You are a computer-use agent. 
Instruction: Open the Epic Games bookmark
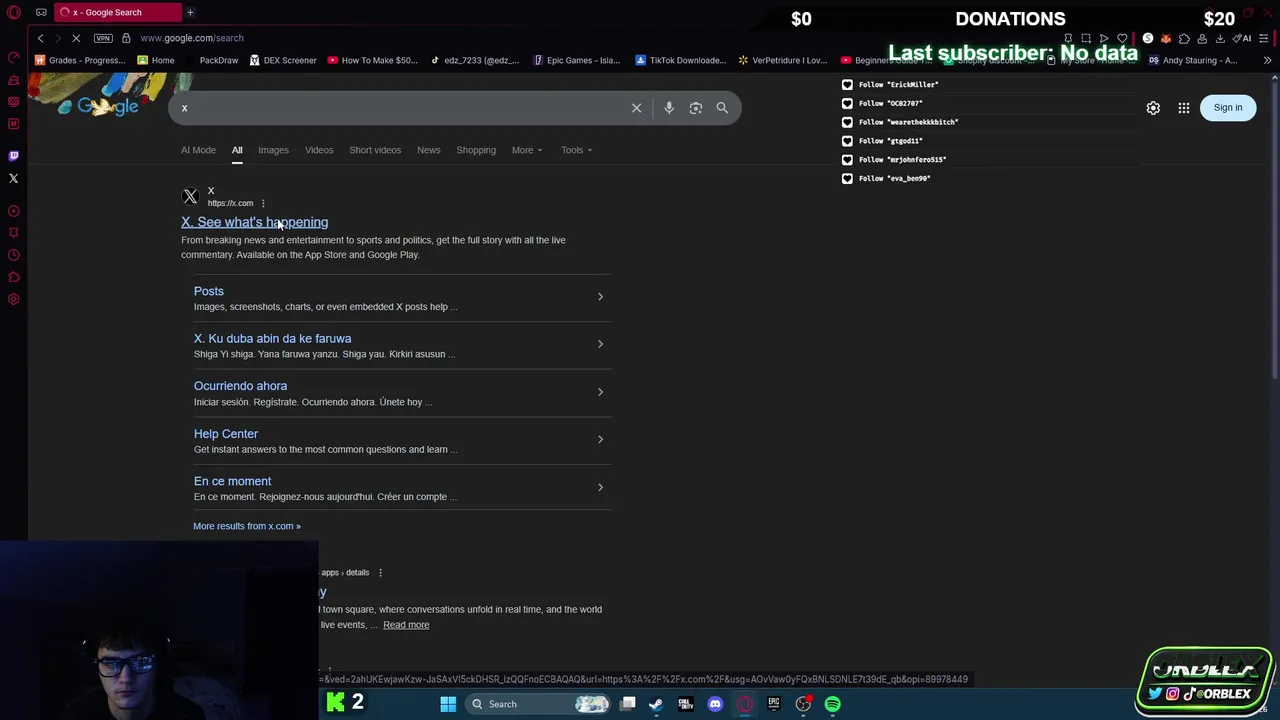pos(577,60)
